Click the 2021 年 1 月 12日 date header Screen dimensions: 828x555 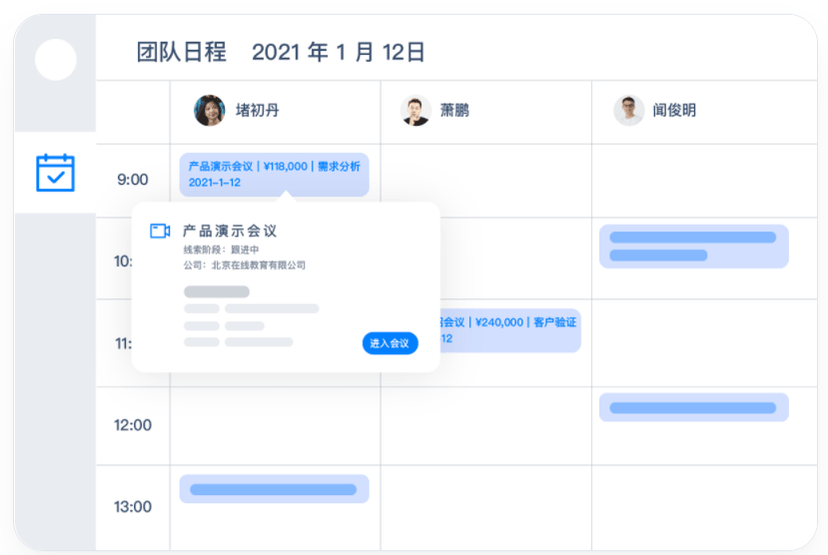click(x=338, y=52)
